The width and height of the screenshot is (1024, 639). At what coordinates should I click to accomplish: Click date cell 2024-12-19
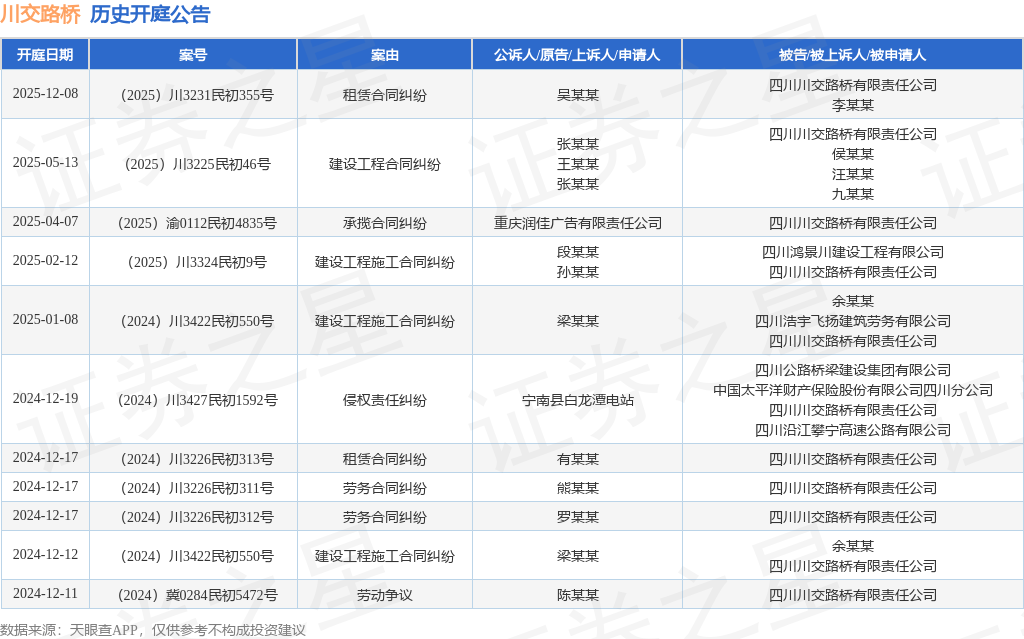(45, 399)
